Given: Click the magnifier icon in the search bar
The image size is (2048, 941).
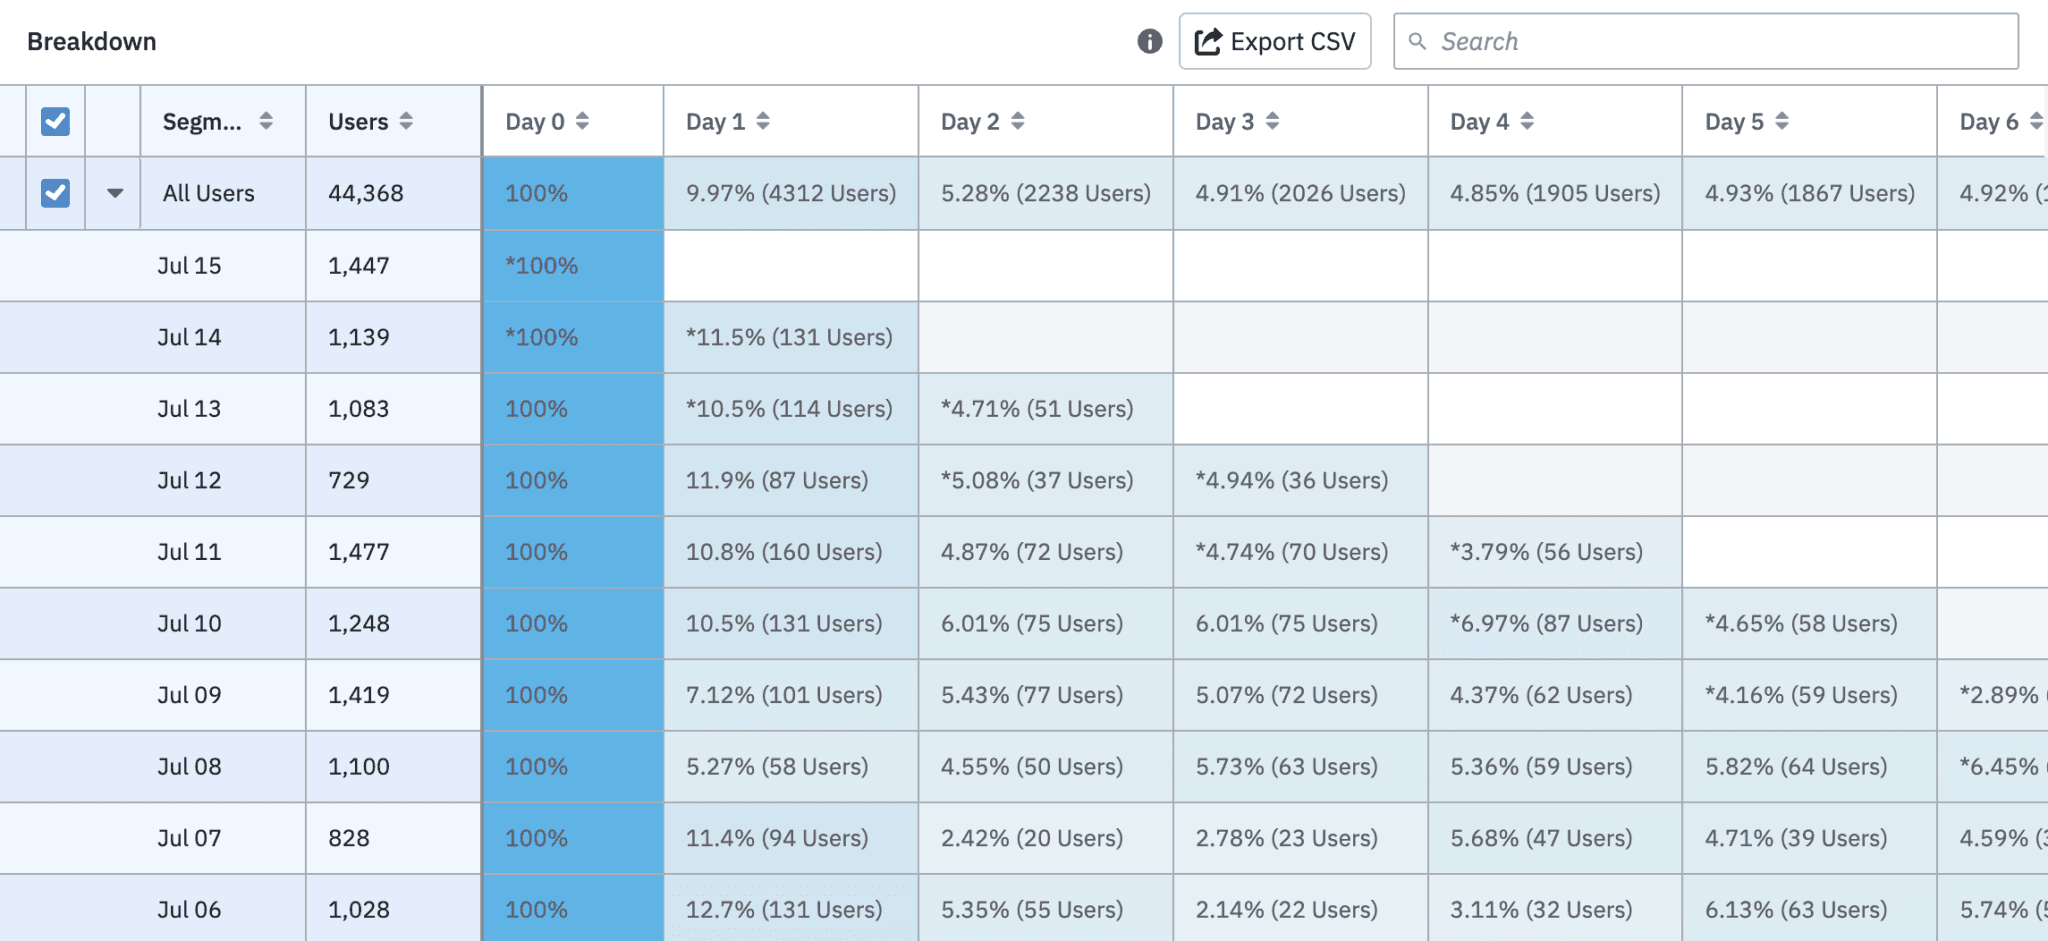Looking at the screenshot, I should 1419,41.
